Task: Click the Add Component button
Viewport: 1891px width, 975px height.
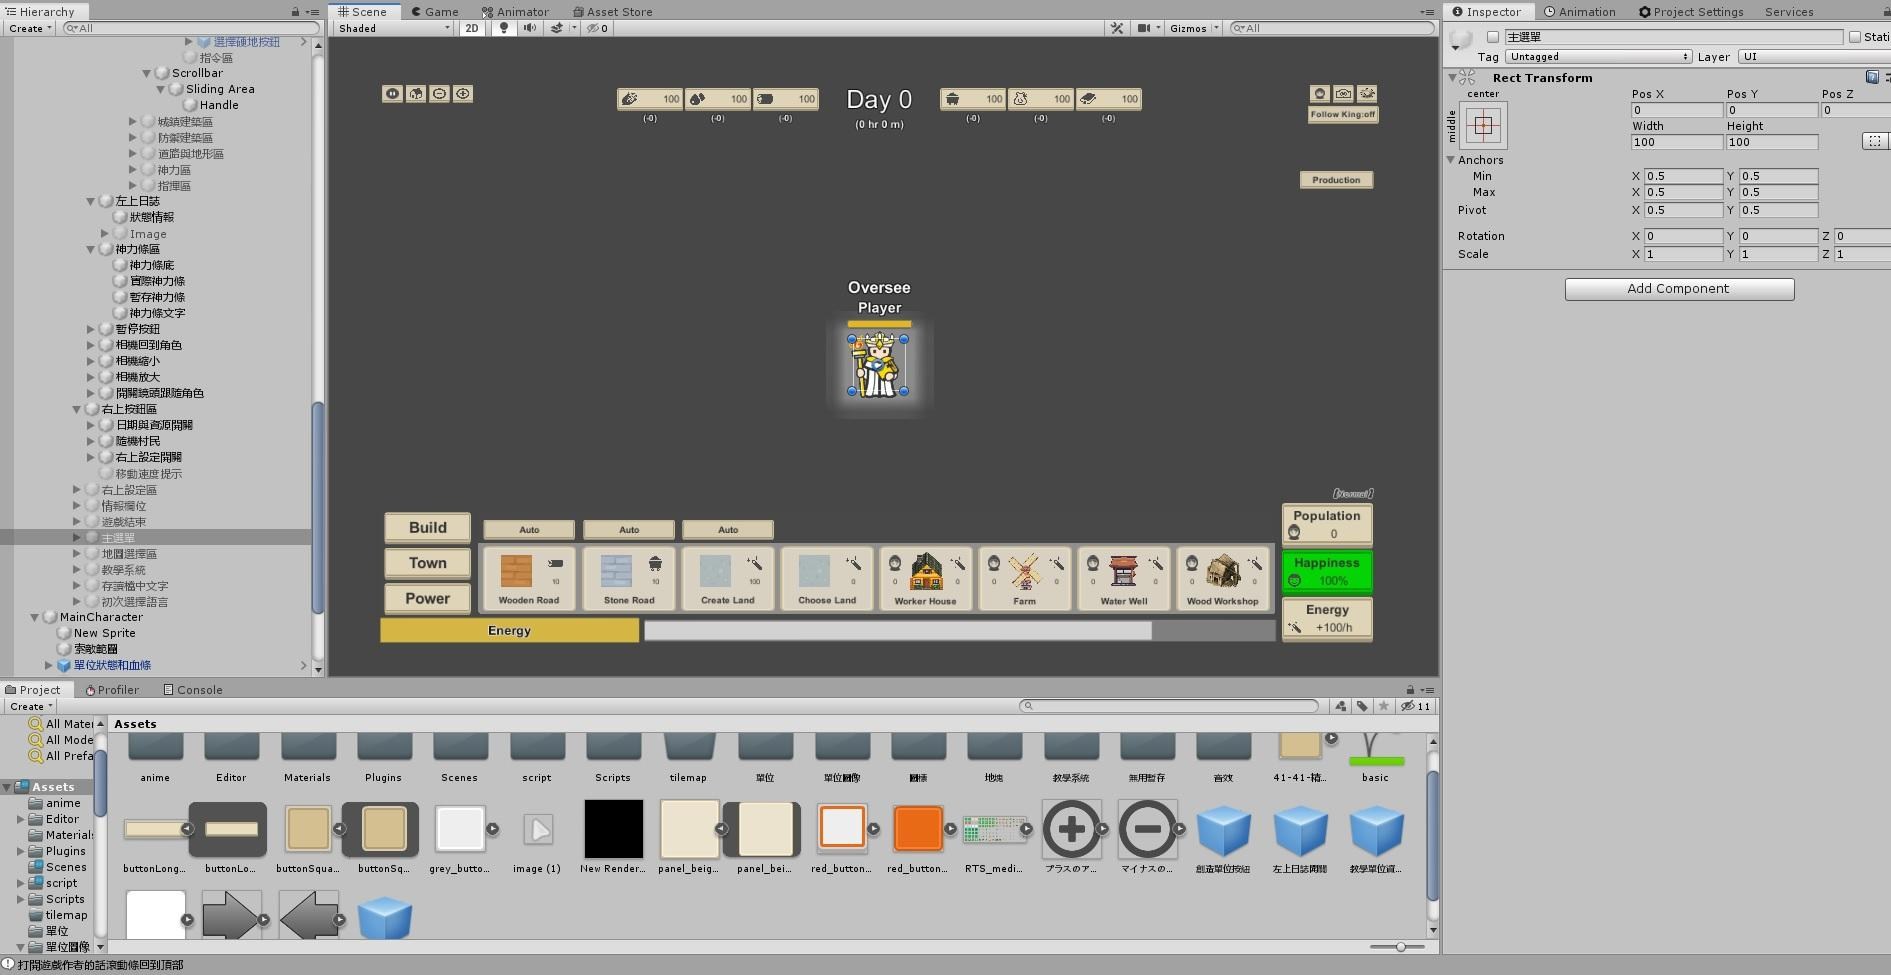Action: 1679,289
